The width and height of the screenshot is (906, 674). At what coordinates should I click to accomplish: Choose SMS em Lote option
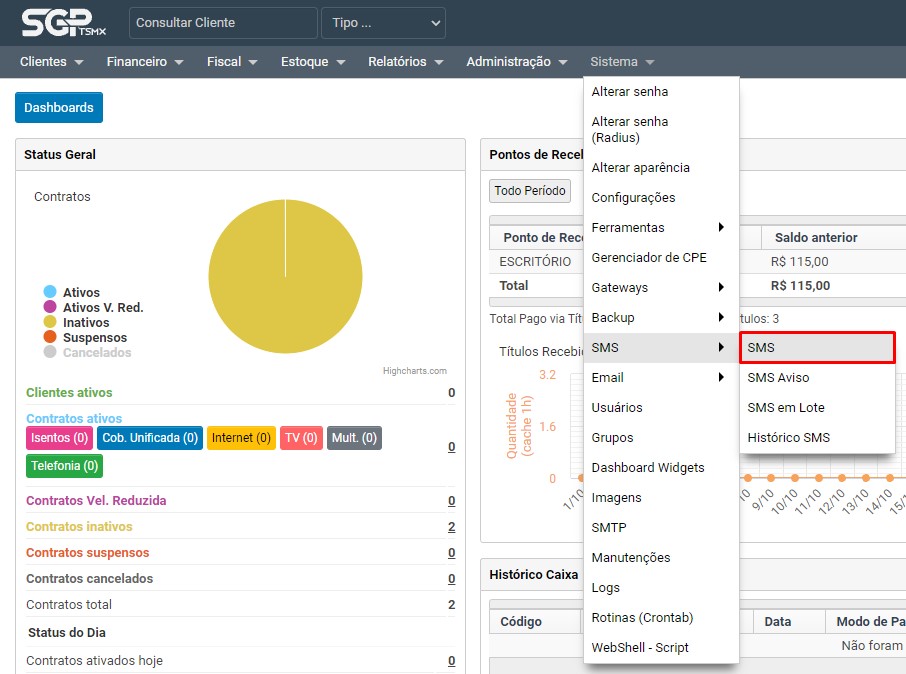point(785,408)
